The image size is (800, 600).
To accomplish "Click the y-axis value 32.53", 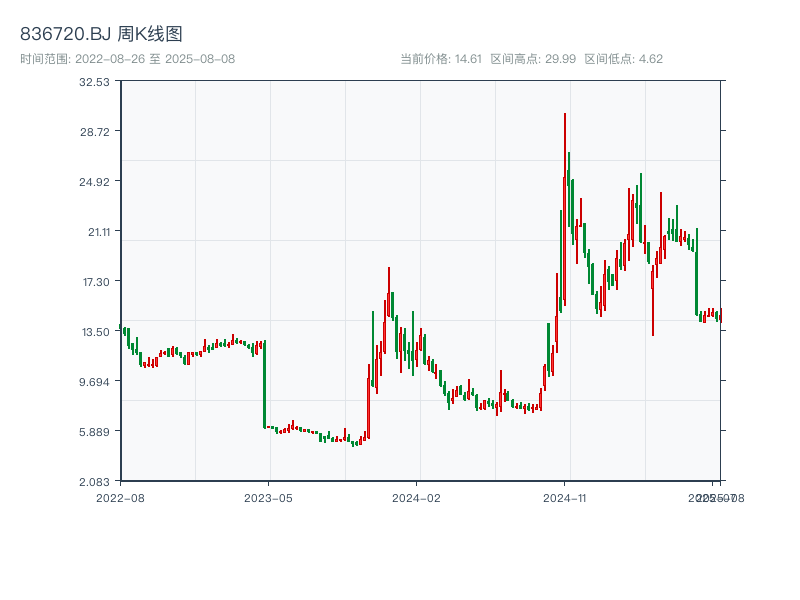I will click(94, 82).
